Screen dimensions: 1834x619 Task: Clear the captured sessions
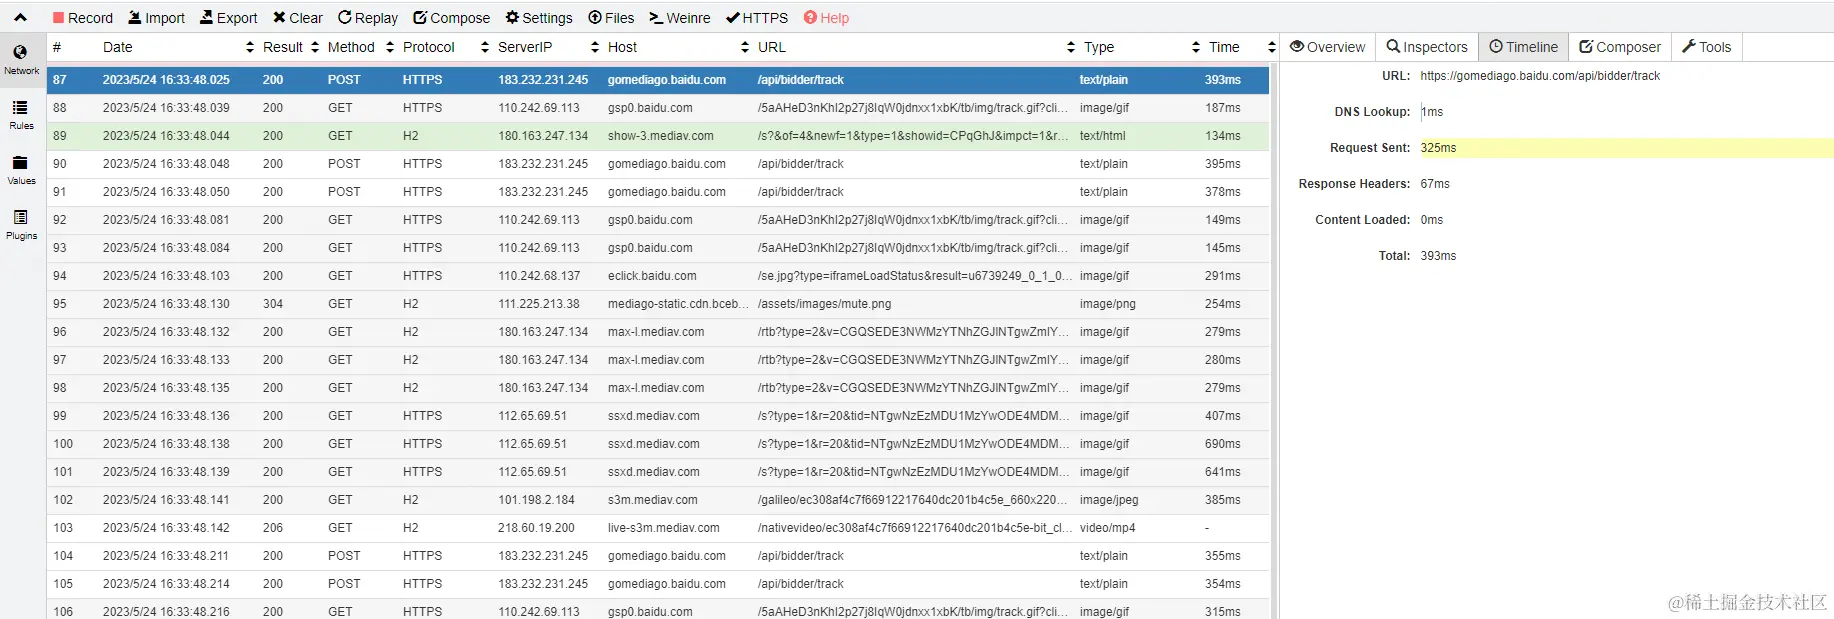point(298,18)
